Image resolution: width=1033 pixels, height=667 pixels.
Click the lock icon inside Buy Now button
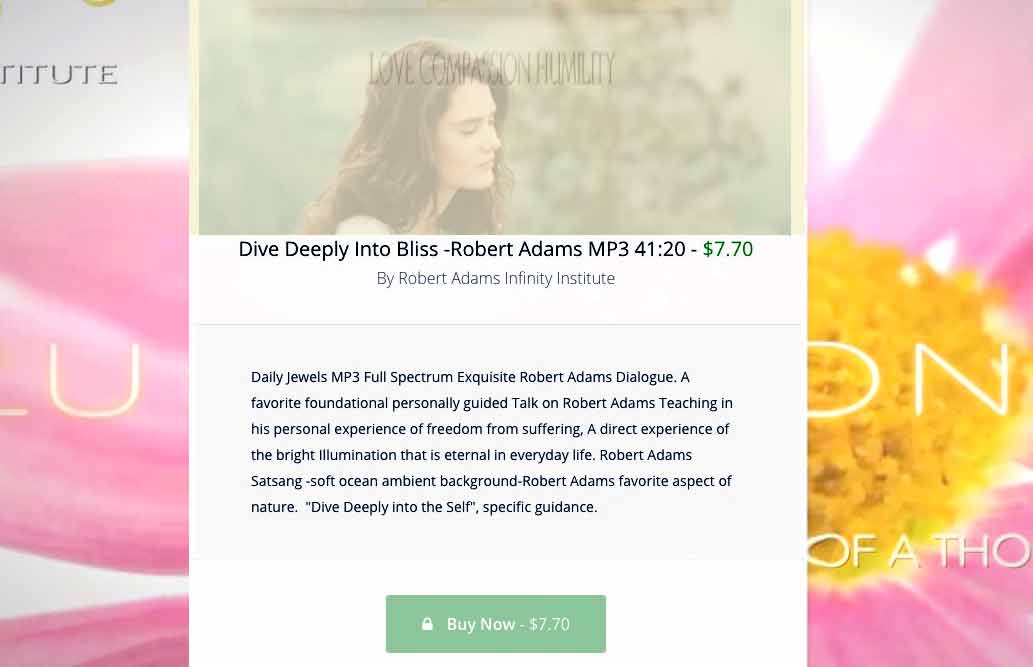427,624
